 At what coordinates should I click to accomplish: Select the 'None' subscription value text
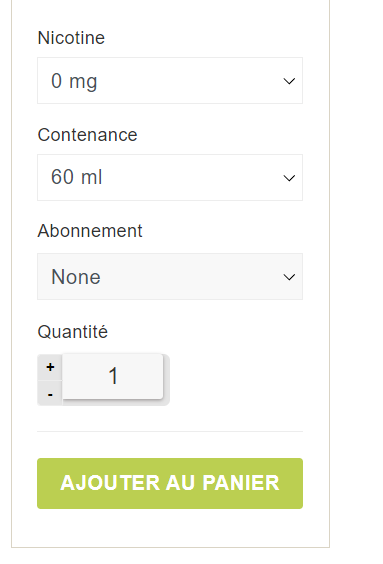pyautogui.click(x=76, y=277)
